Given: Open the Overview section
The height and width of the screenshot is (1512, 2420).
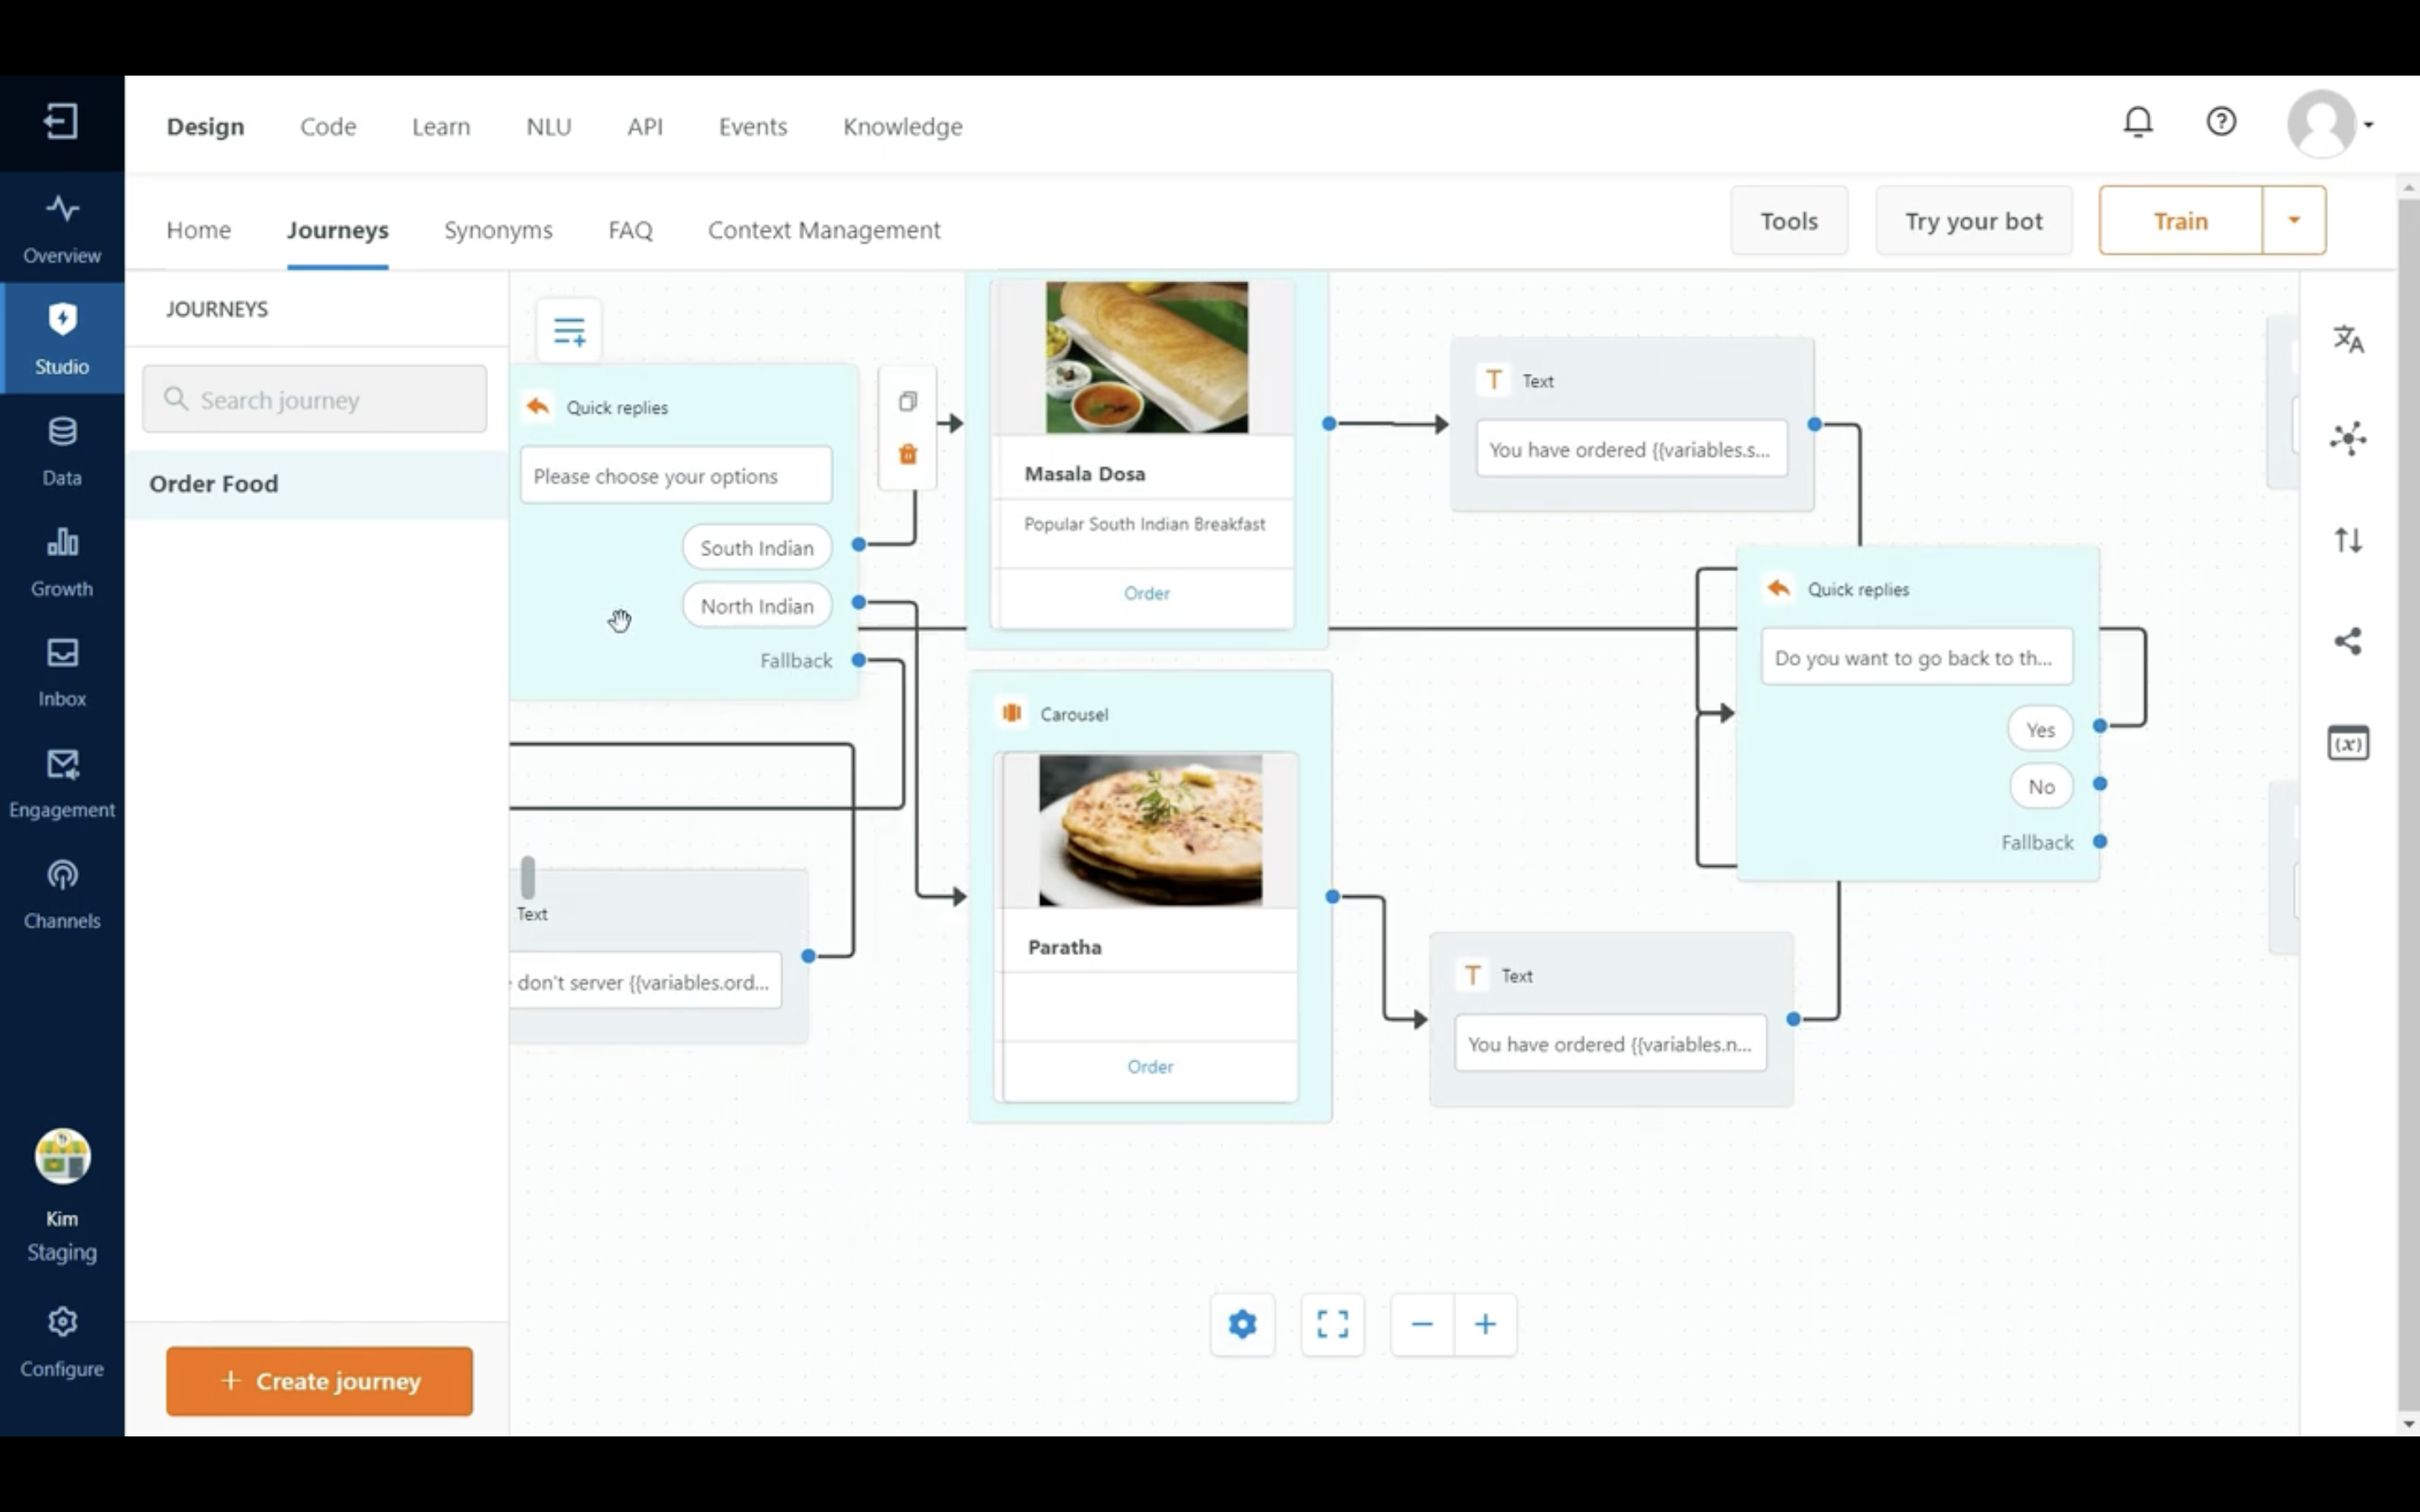Looking at the screenshot, I should click(x=62, y=228).
